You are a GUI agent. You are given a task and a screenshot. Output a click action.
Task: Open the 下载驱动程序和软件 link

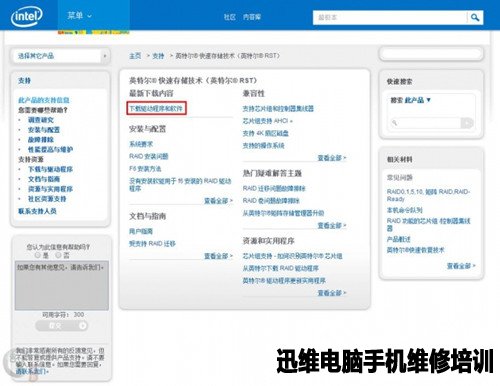tap(156, 109)
